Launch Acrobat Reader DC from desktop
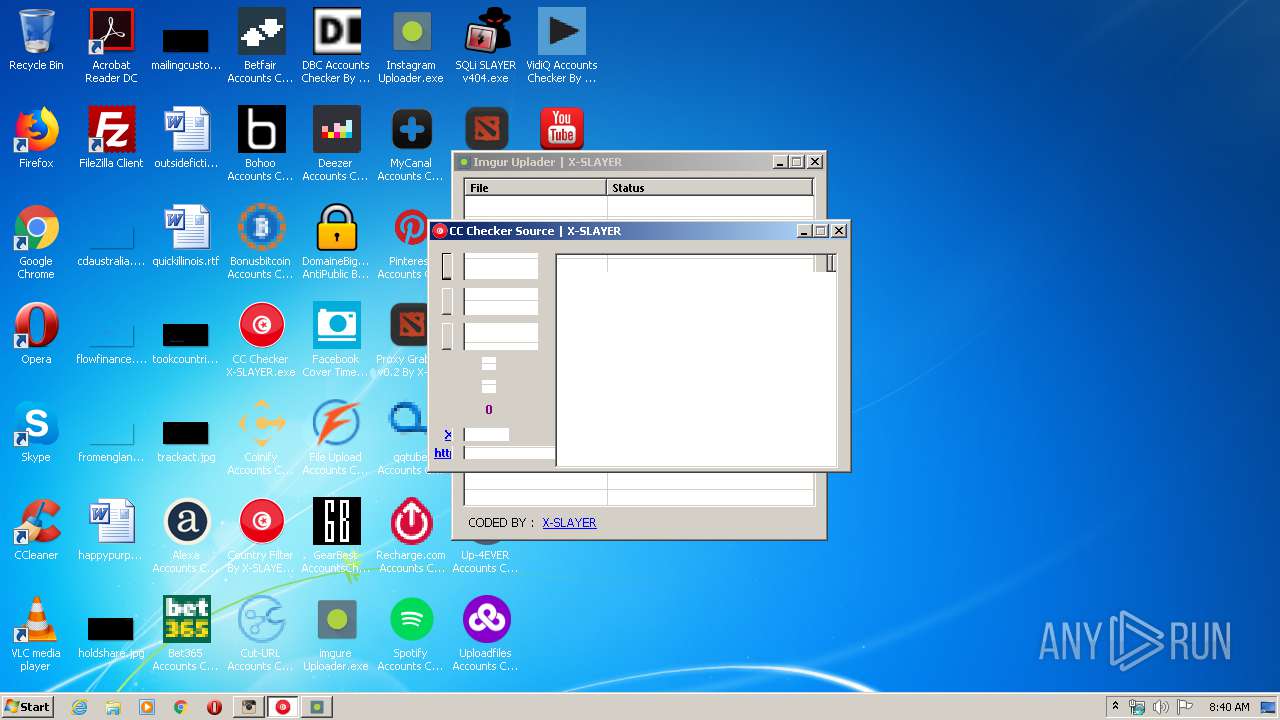1280x720 pixels. click(x=111, y=46)
